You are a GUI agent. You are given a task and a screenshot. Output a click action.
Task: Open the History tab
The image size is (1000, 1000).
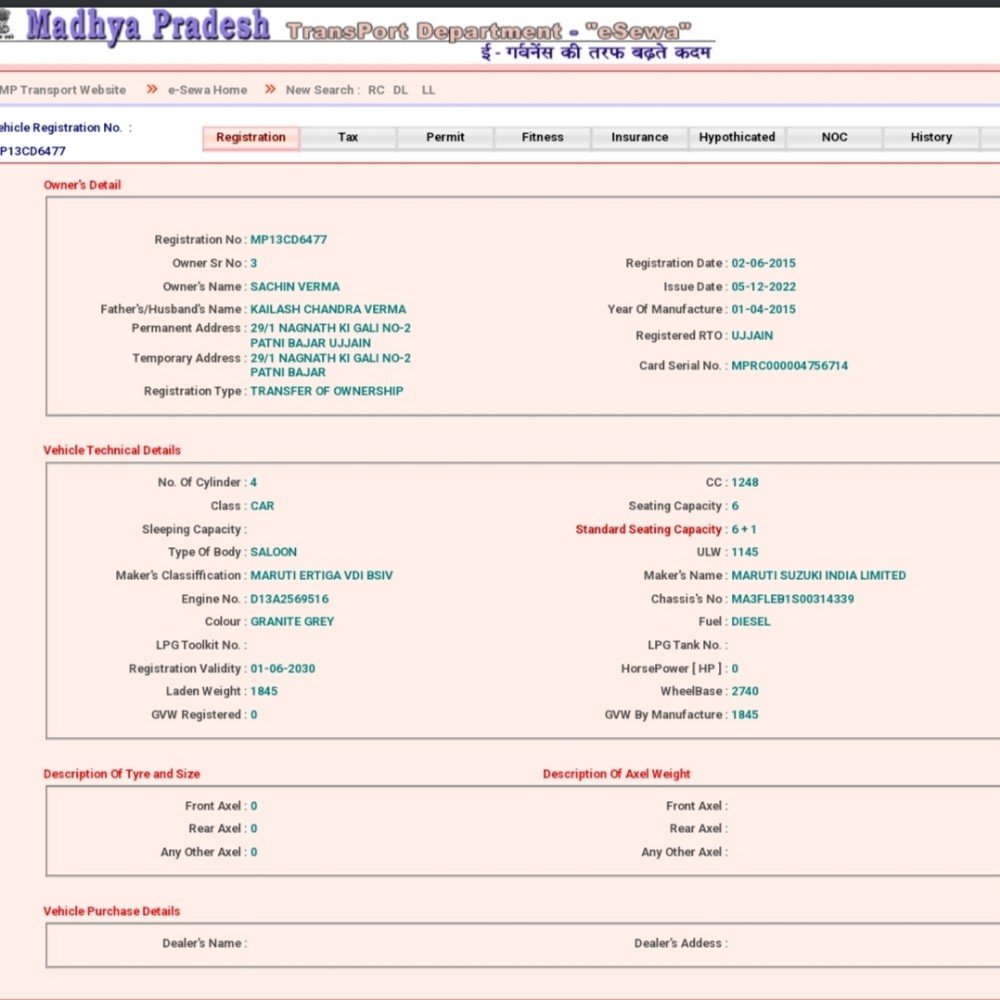931,138
